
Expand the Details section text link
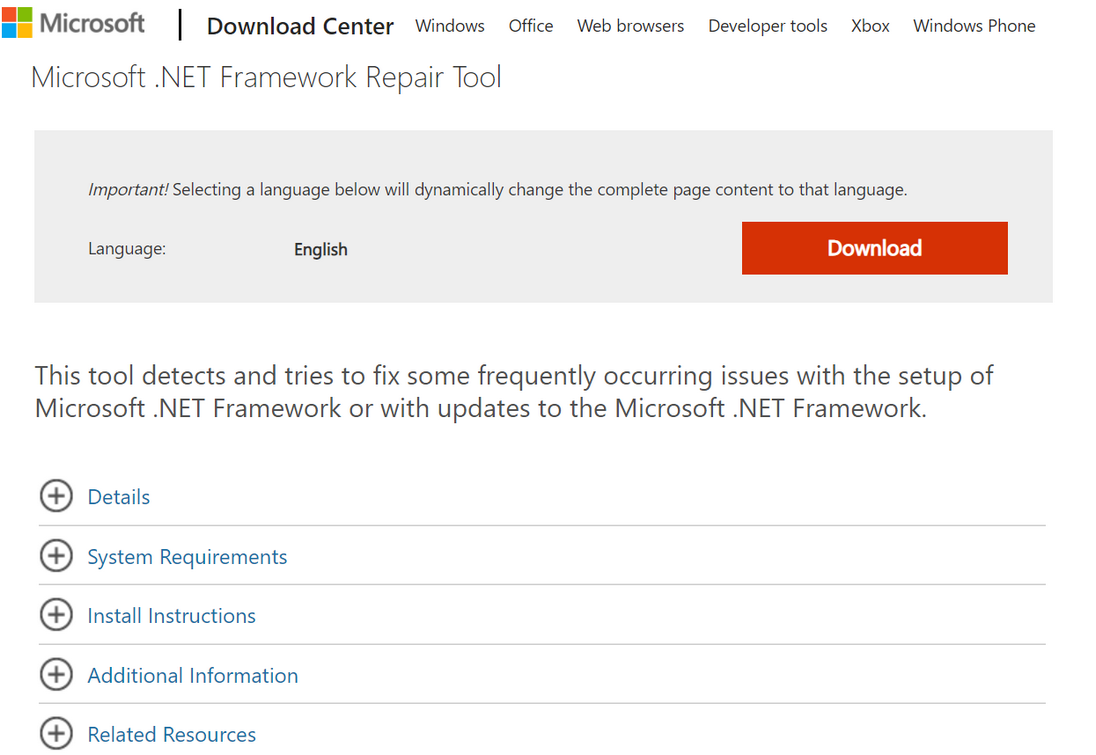119,497
